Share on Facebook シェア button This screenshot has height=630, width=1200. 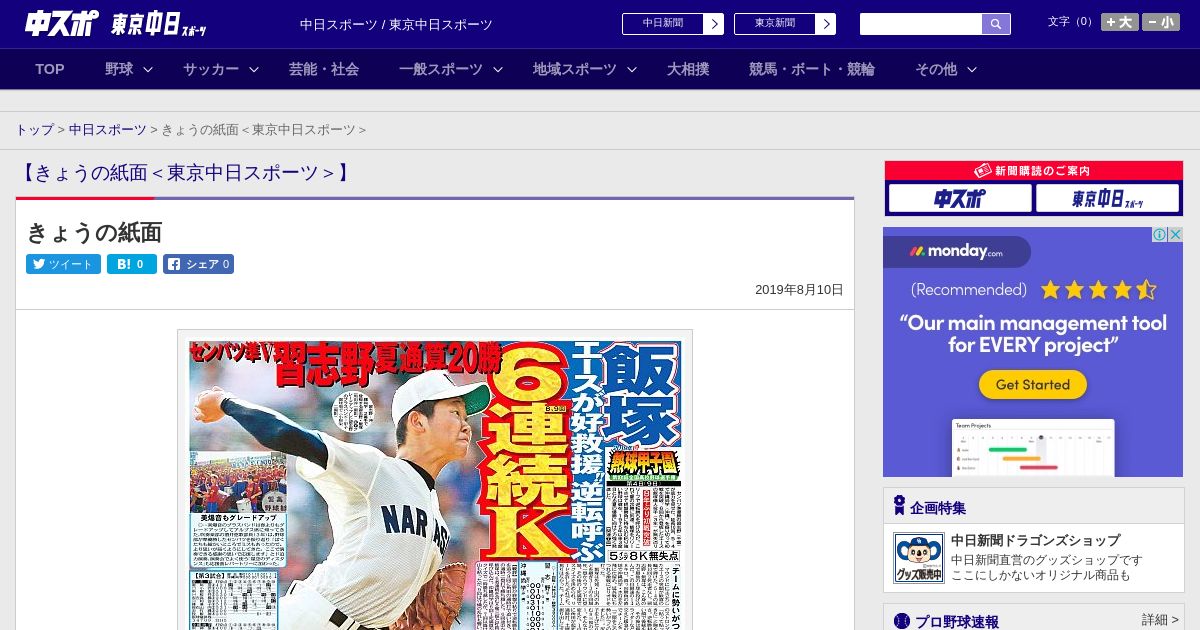click(199, 264)
